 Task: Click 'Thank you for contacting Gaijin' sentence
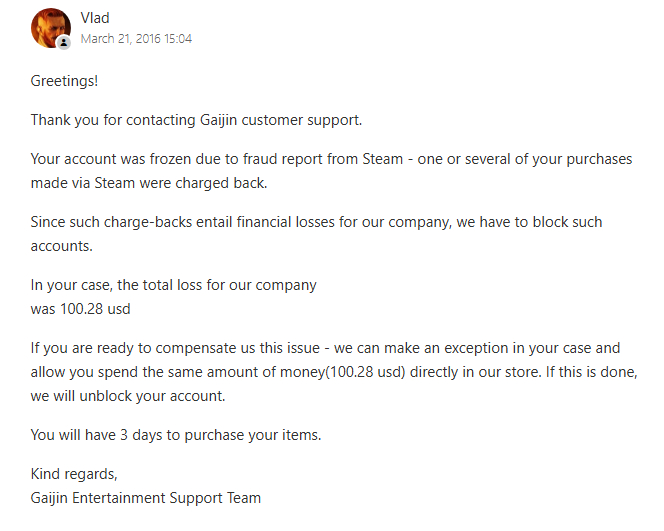196,120
